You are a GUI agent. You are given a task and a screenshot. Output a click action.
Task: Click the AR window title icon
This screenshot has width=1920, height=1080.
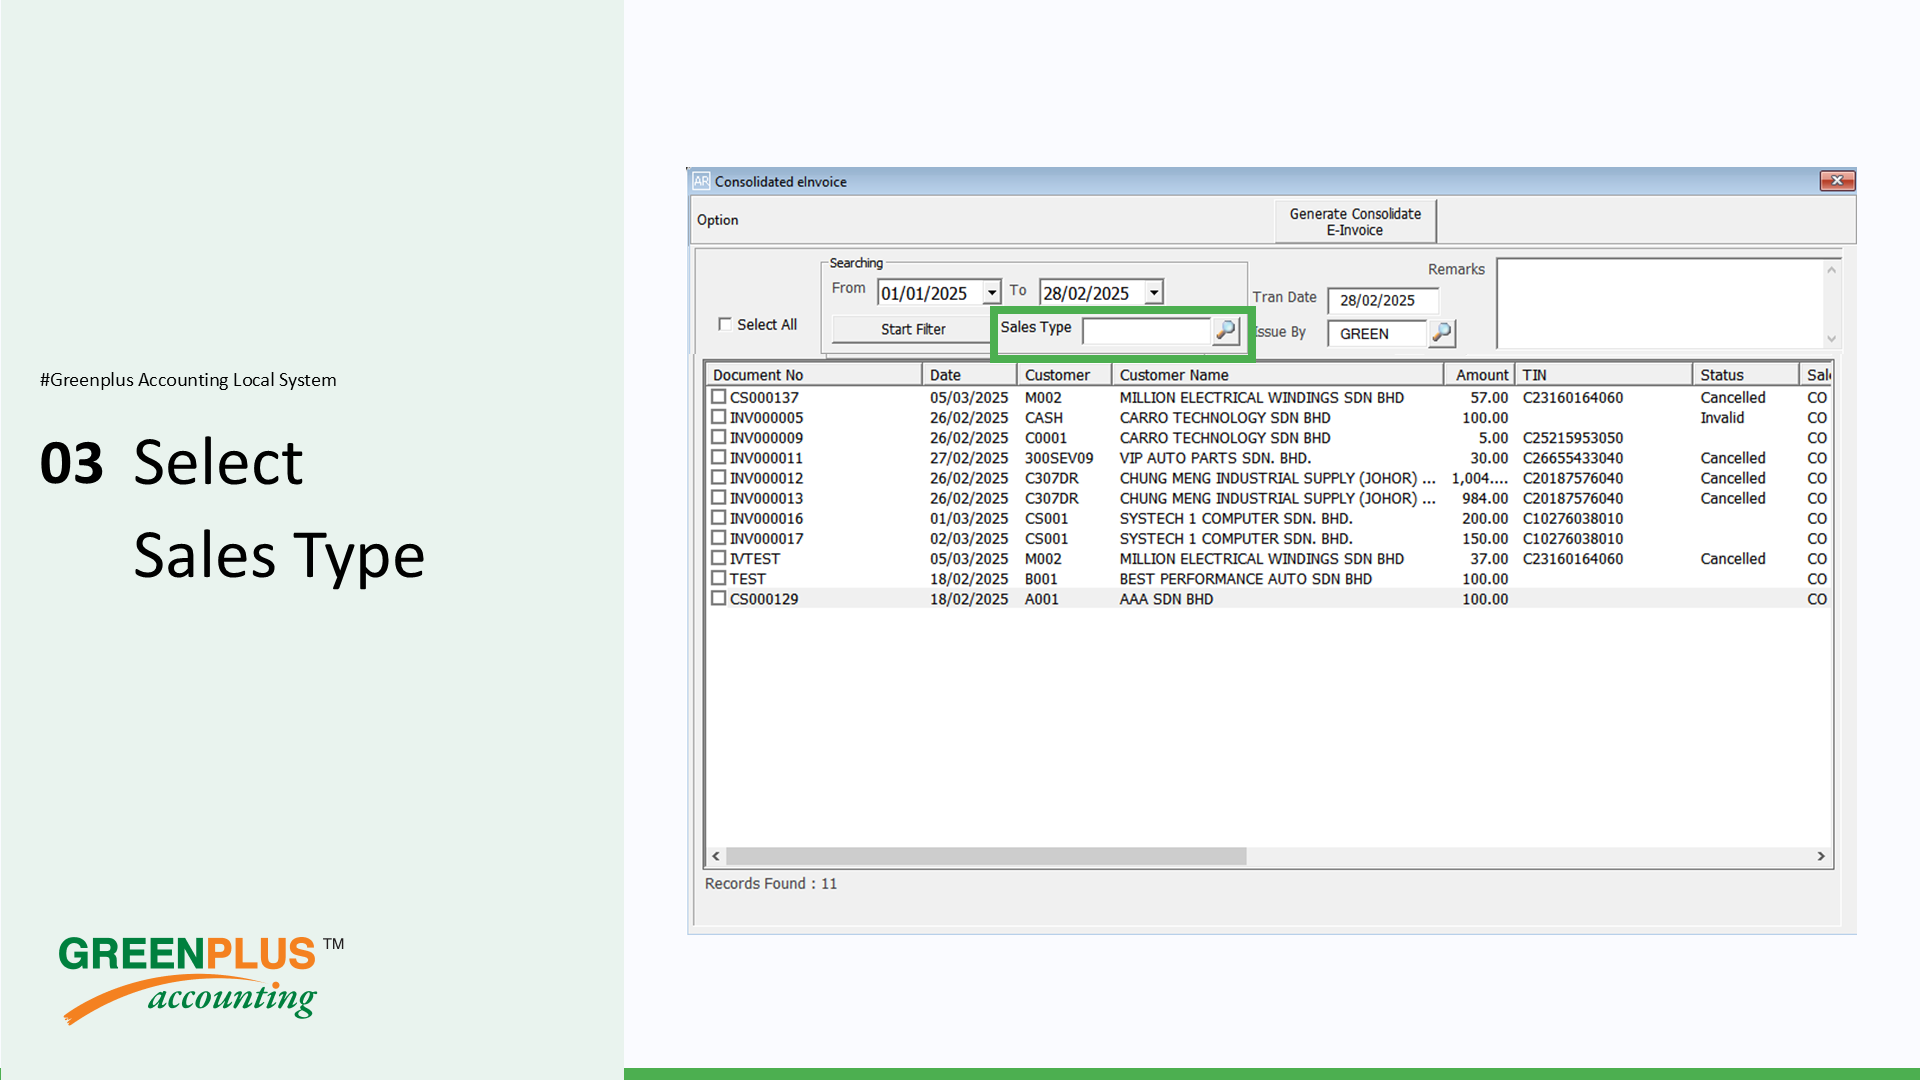701,181
